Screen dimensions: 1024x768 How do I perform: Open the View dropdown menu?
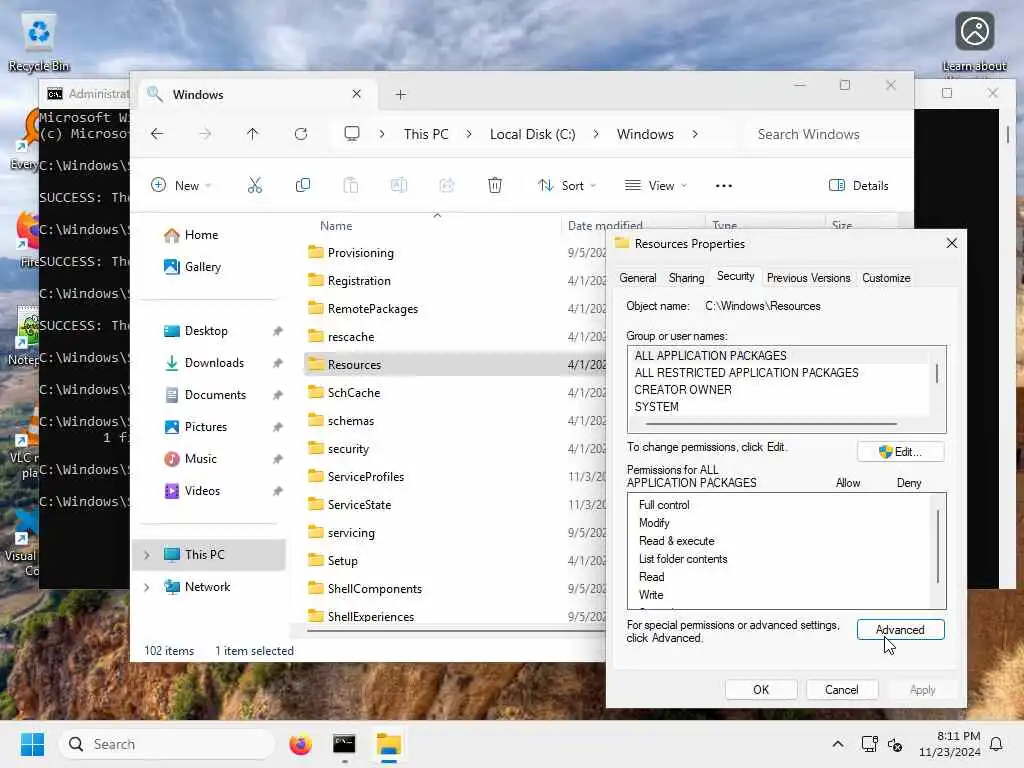click(656, 185)
